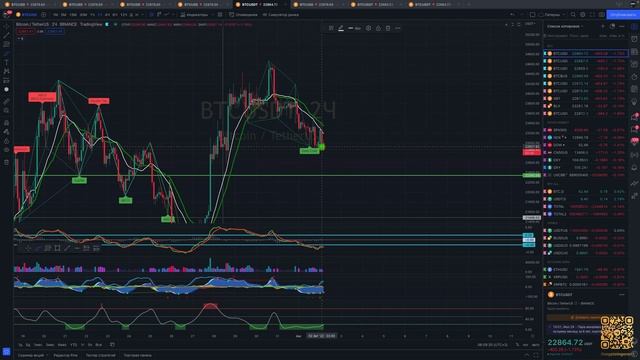The width and height of the screenshot is (640, 360).
Task: Toggle auto scale in chart corner
Action: pos(535,345)
